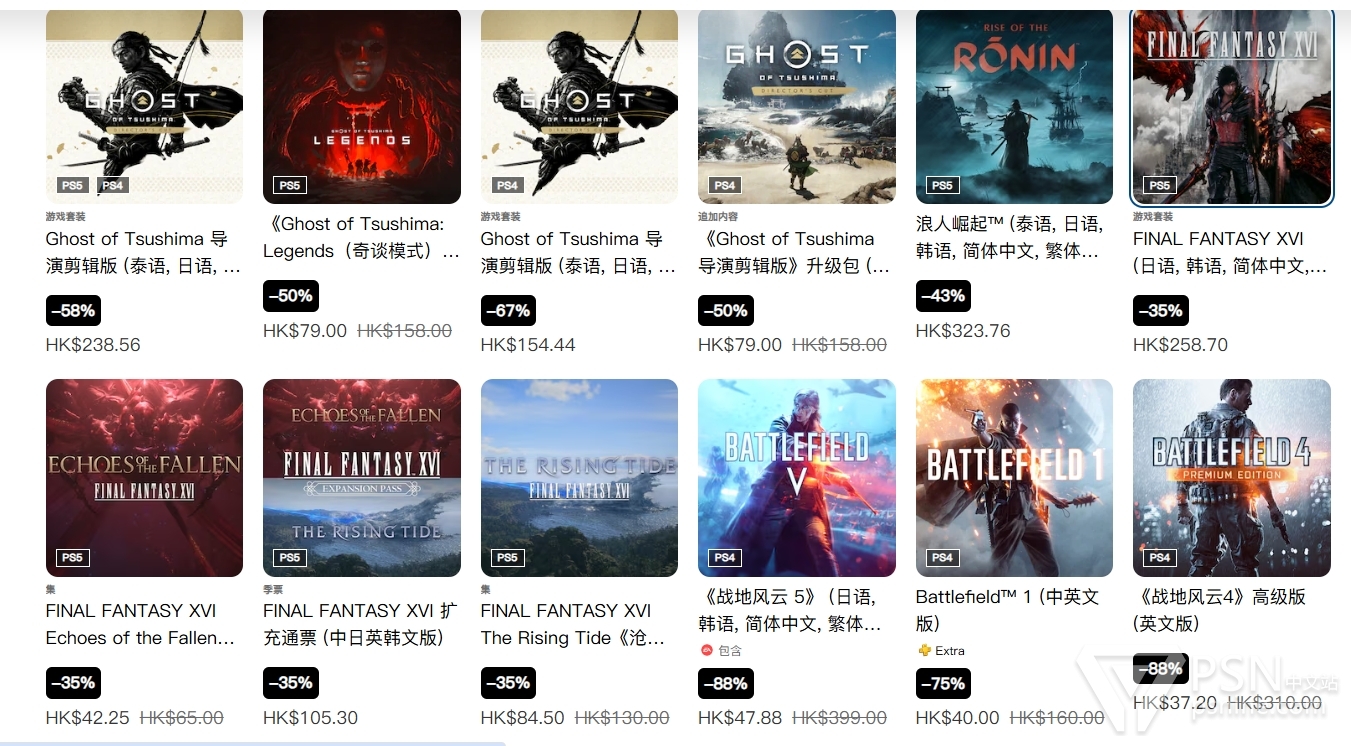Open the Battlefield™ 1 (中英文版) title link
The width and height of the screenshot is (1351, 746).
pos(1007,610)
